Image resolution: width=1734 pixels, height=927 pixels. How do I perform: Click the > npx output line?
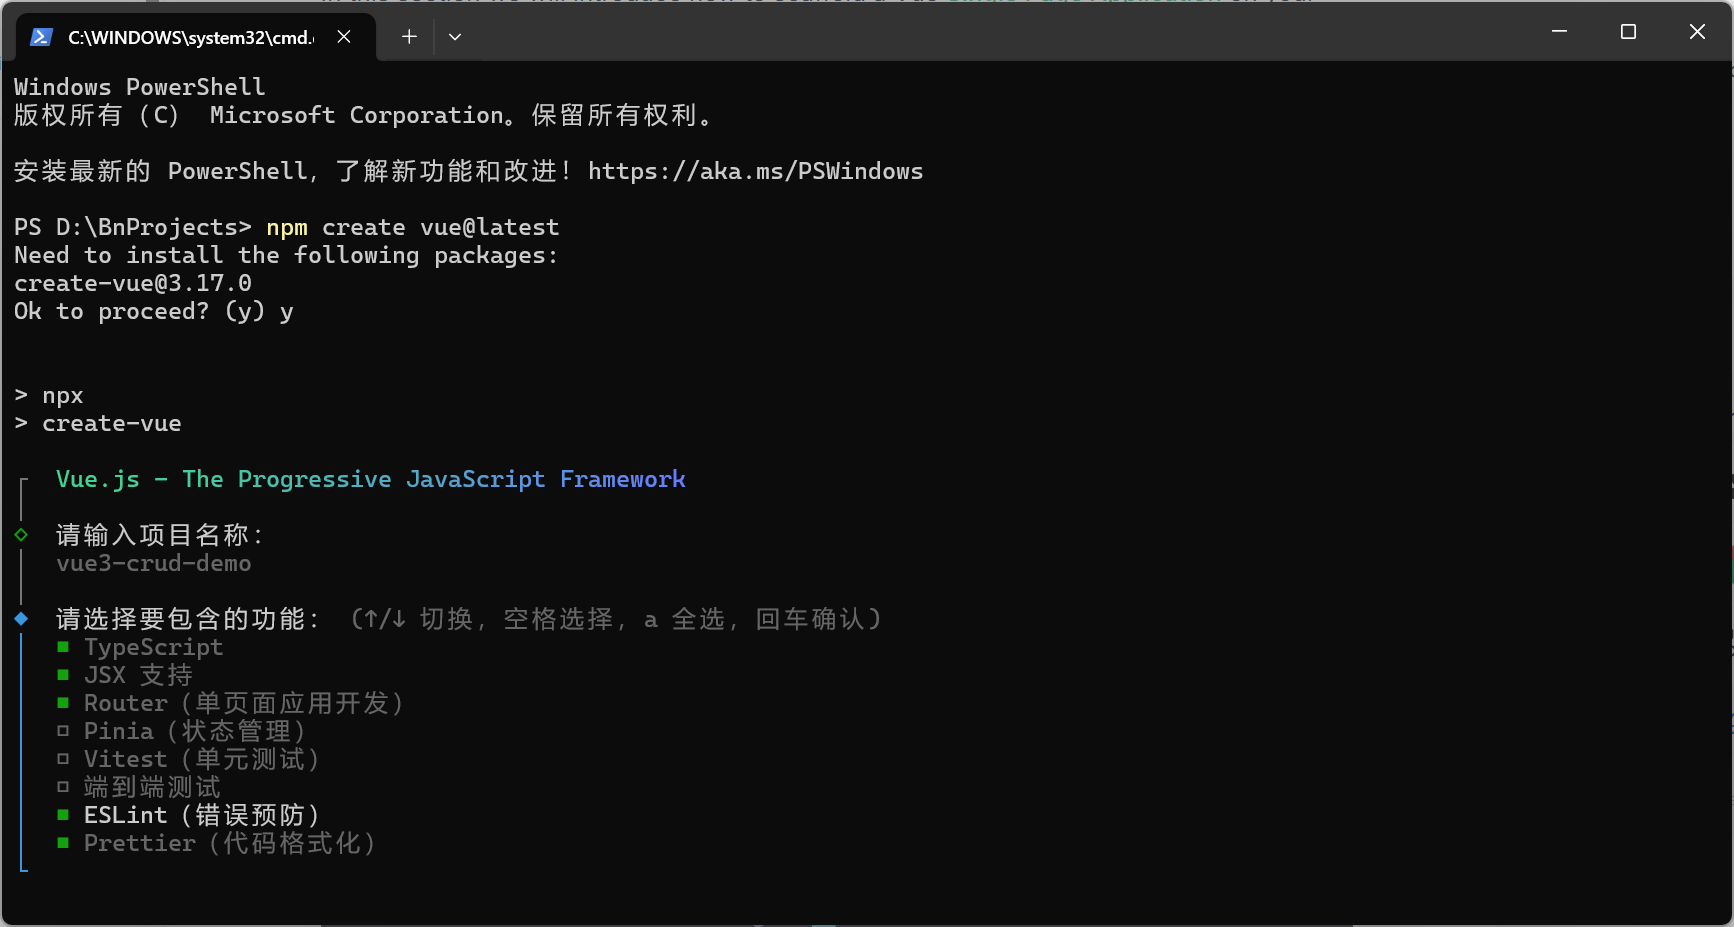49,395
